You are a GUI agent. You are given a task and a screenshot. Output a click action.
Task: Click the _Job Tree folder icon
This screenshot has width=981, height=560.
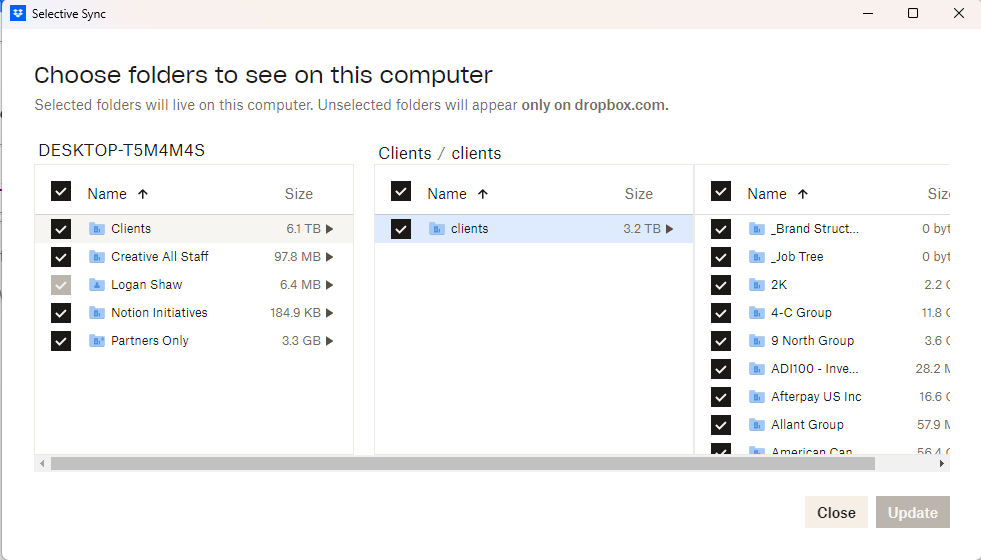tap(757, 257)
